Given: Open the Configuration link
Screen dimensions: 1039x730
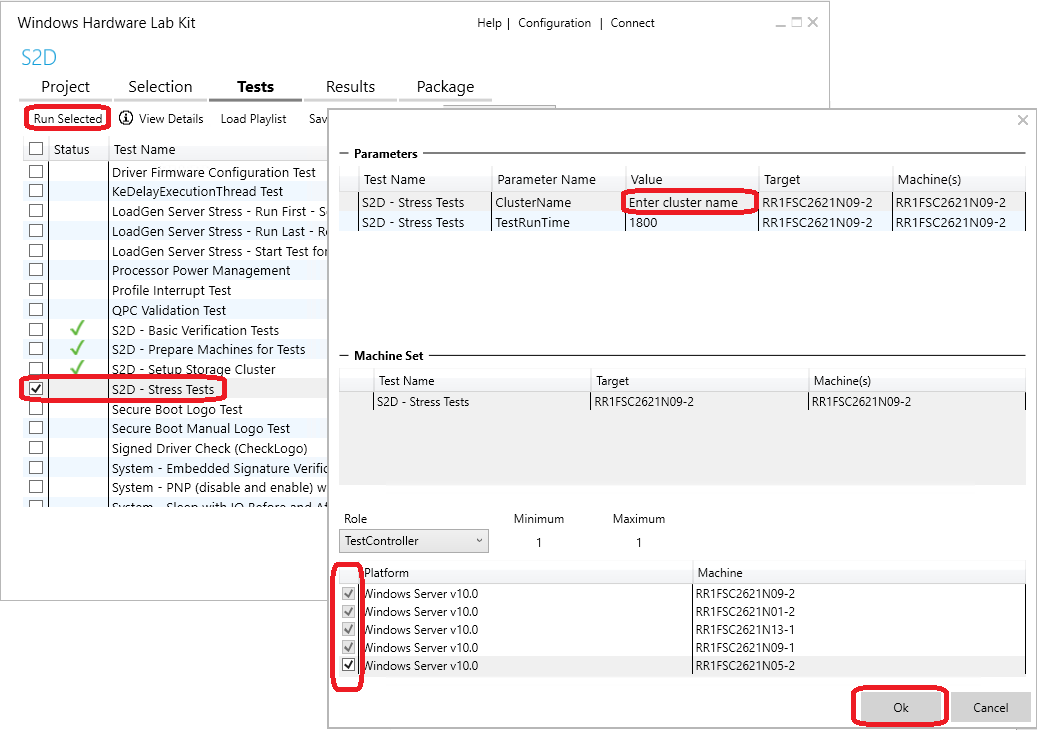Looking at the screenshot, I should click(555, 23).
